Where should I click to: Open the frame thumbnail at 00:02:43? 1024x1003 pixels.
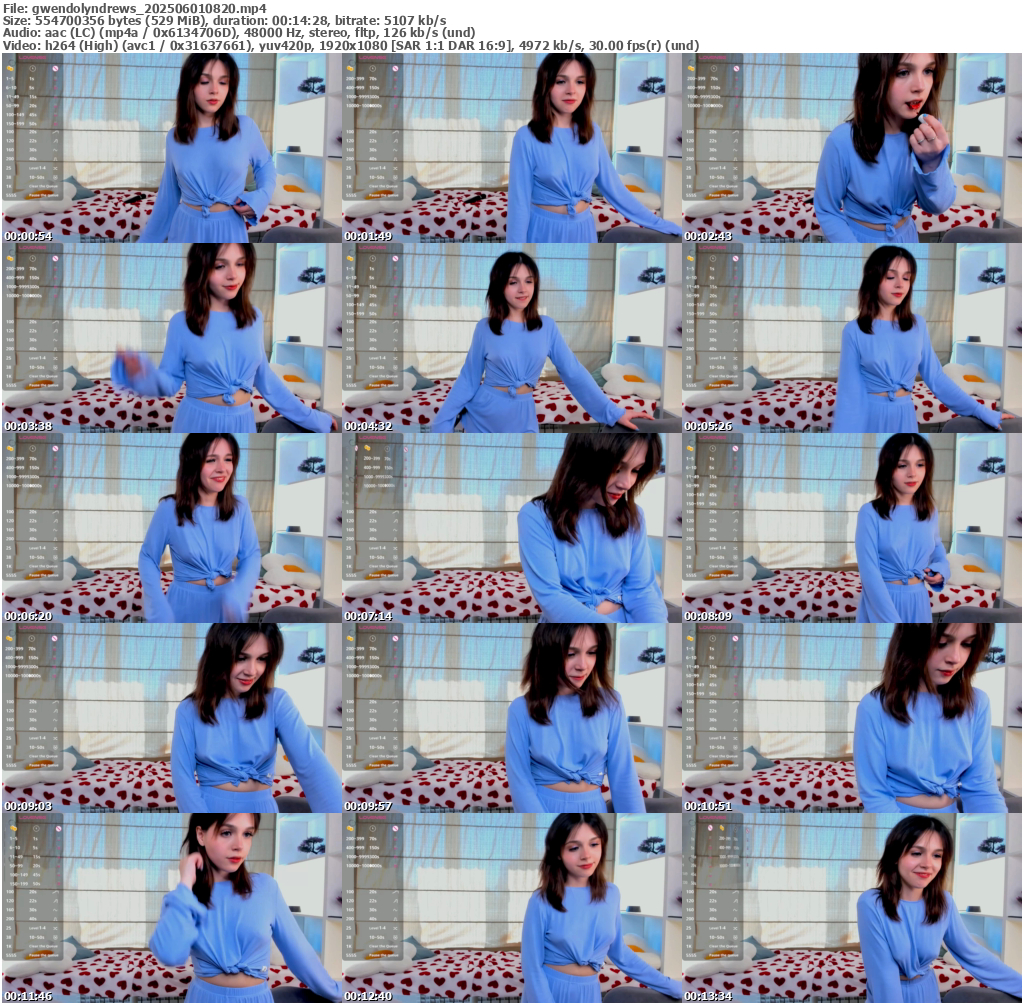coord(852,148)
